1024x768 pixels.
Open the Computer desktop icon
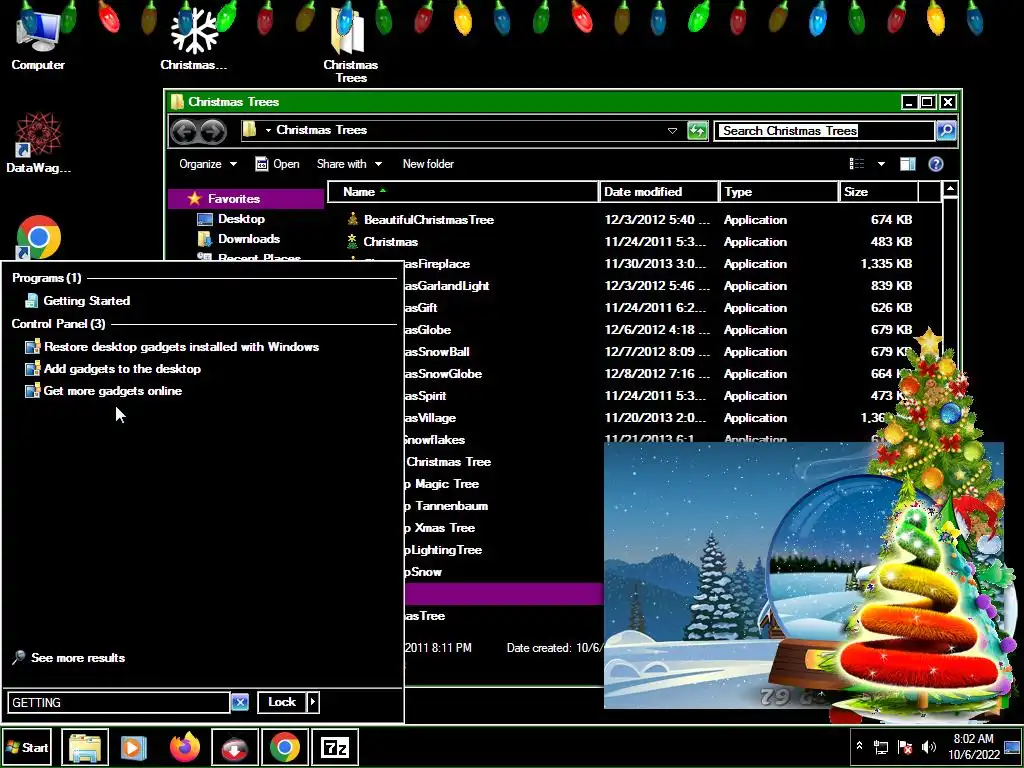[x=38, y=40]
